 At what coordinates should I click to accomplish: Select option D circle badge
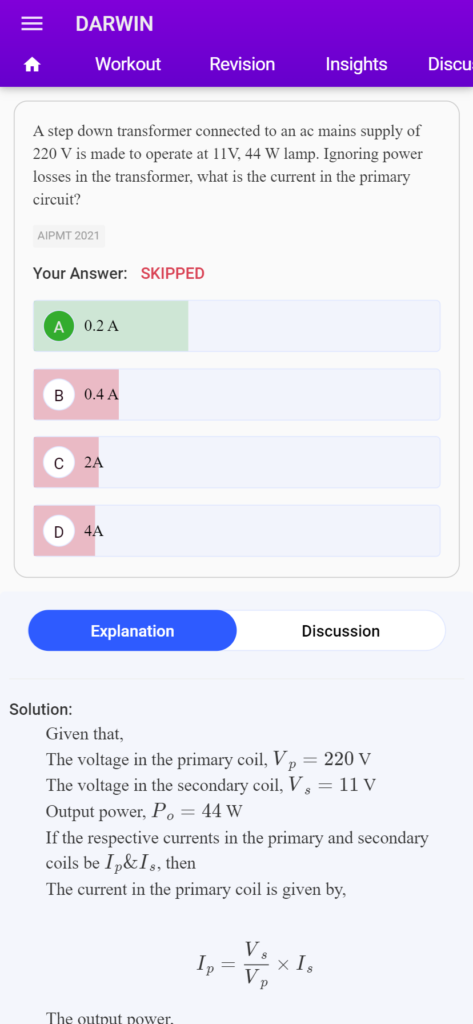[x=59, y=532]
